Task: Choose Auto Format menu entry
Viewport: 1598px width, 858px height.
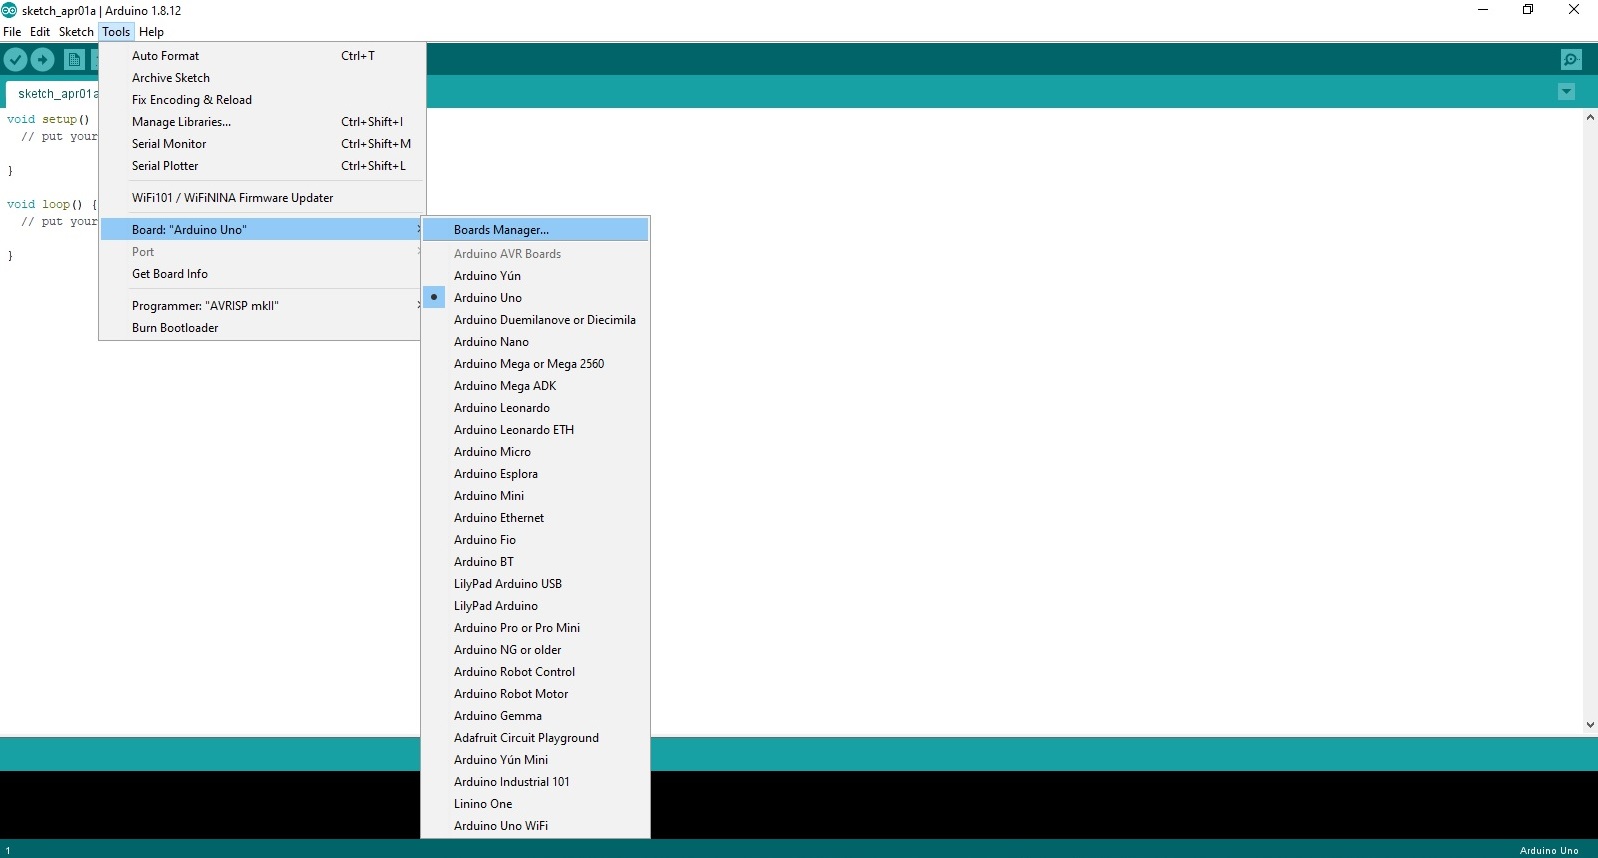Action: pos(262,56)
